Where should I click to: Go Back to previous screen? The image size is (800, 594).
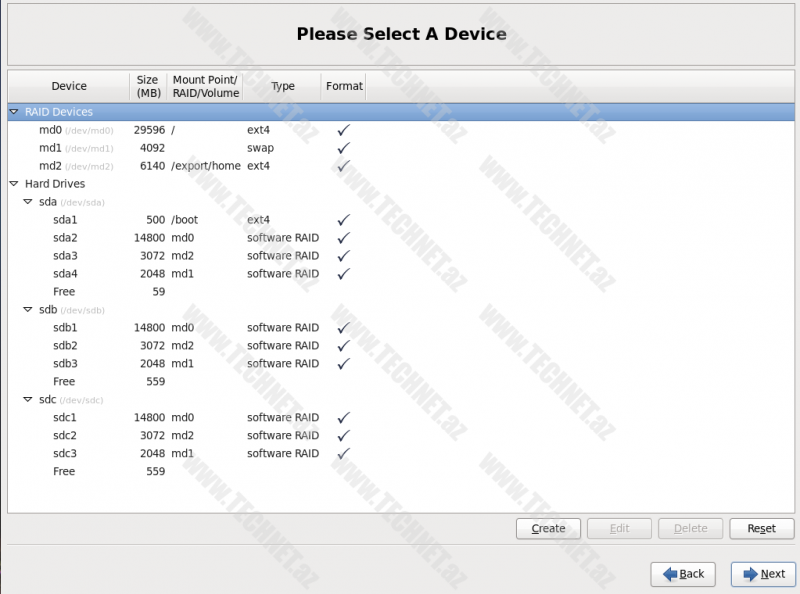coord(683,574)
